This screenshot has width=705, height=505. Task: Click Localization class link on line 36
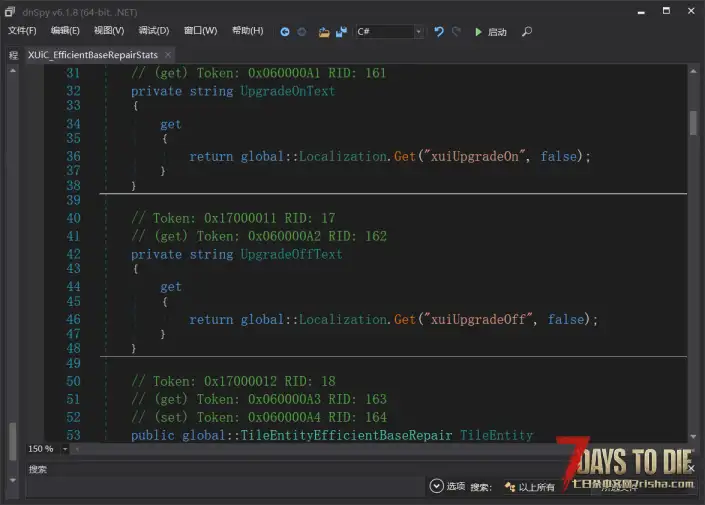[x=343, y=156]
